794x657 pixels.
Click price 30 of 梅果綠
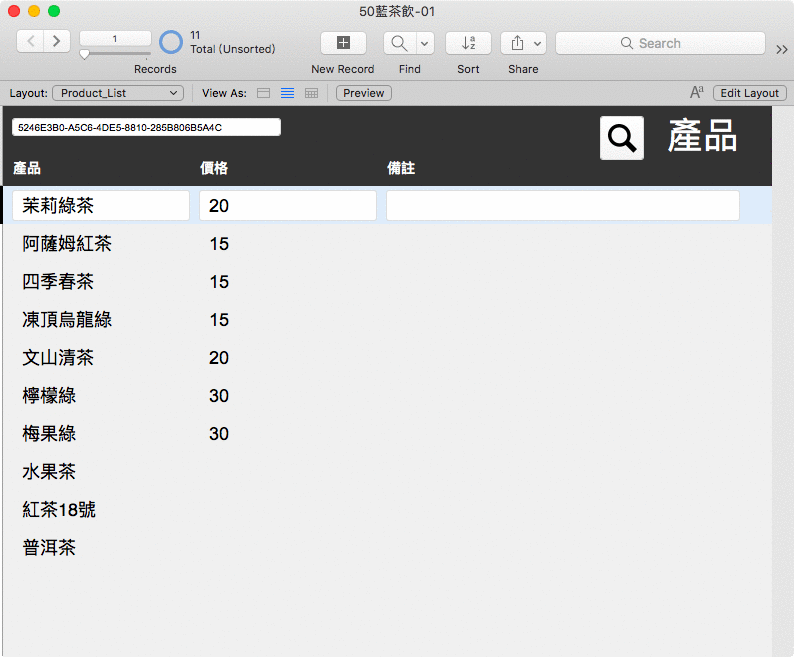tap(219, 434)
